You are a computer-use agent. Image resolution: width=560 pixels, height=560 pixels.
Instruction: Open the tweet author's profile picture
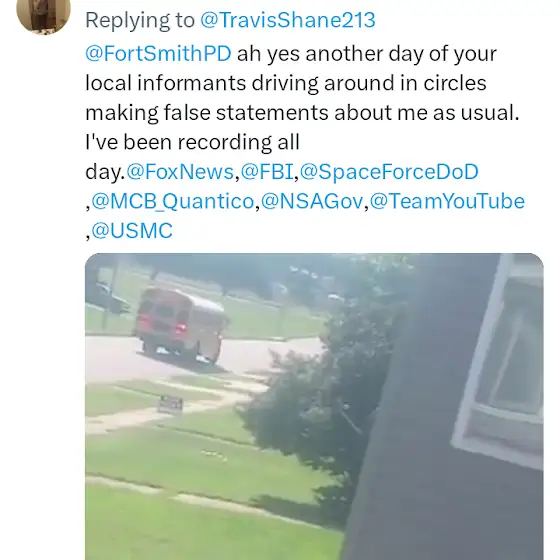click(x=44, y=14)
